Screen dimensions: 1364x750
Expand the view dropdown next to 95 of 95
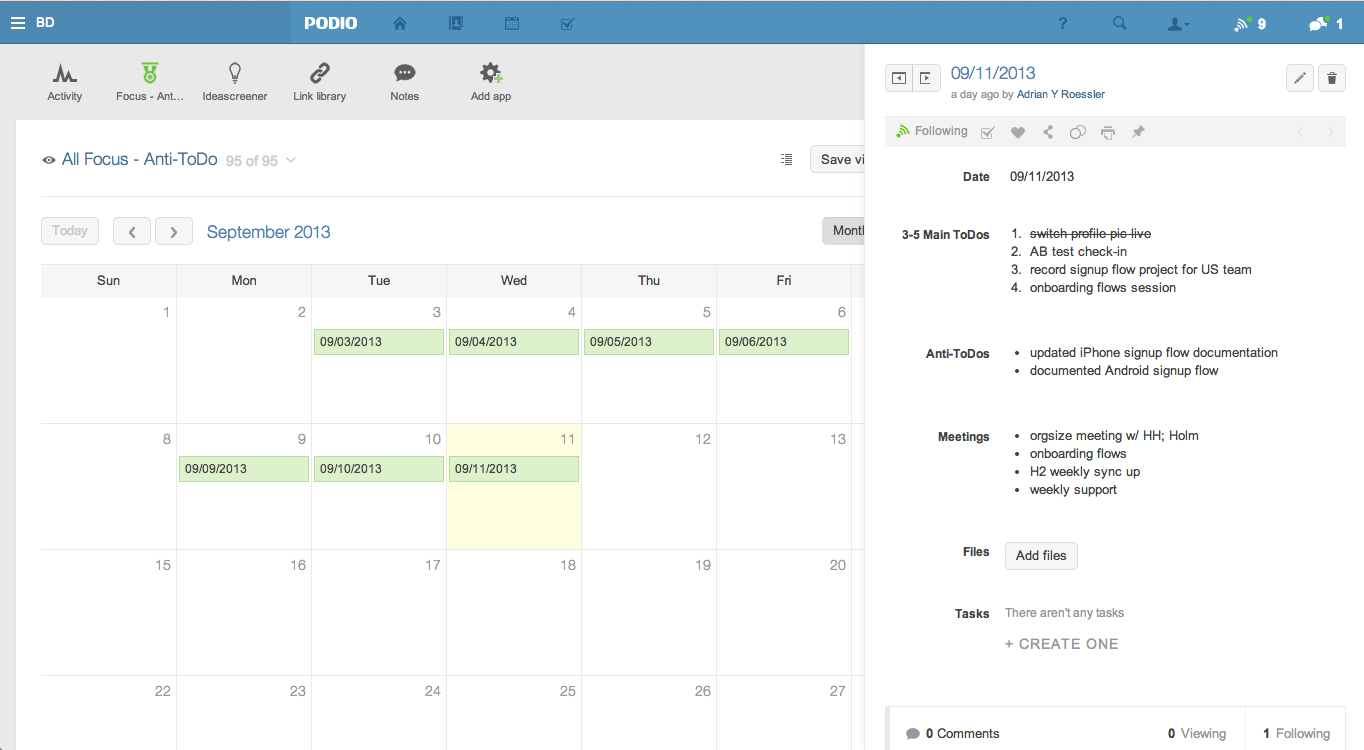tap(291, 160)
